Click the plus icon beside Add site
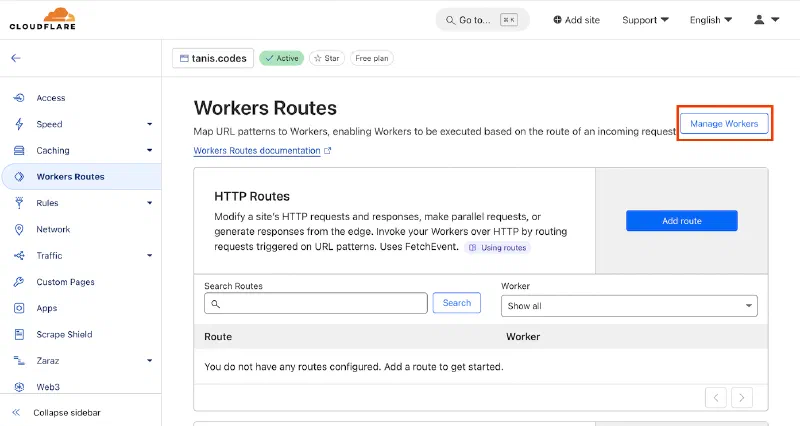Image resolution: width=800 pixels, height=426 pixels. (x=557, y=19)
